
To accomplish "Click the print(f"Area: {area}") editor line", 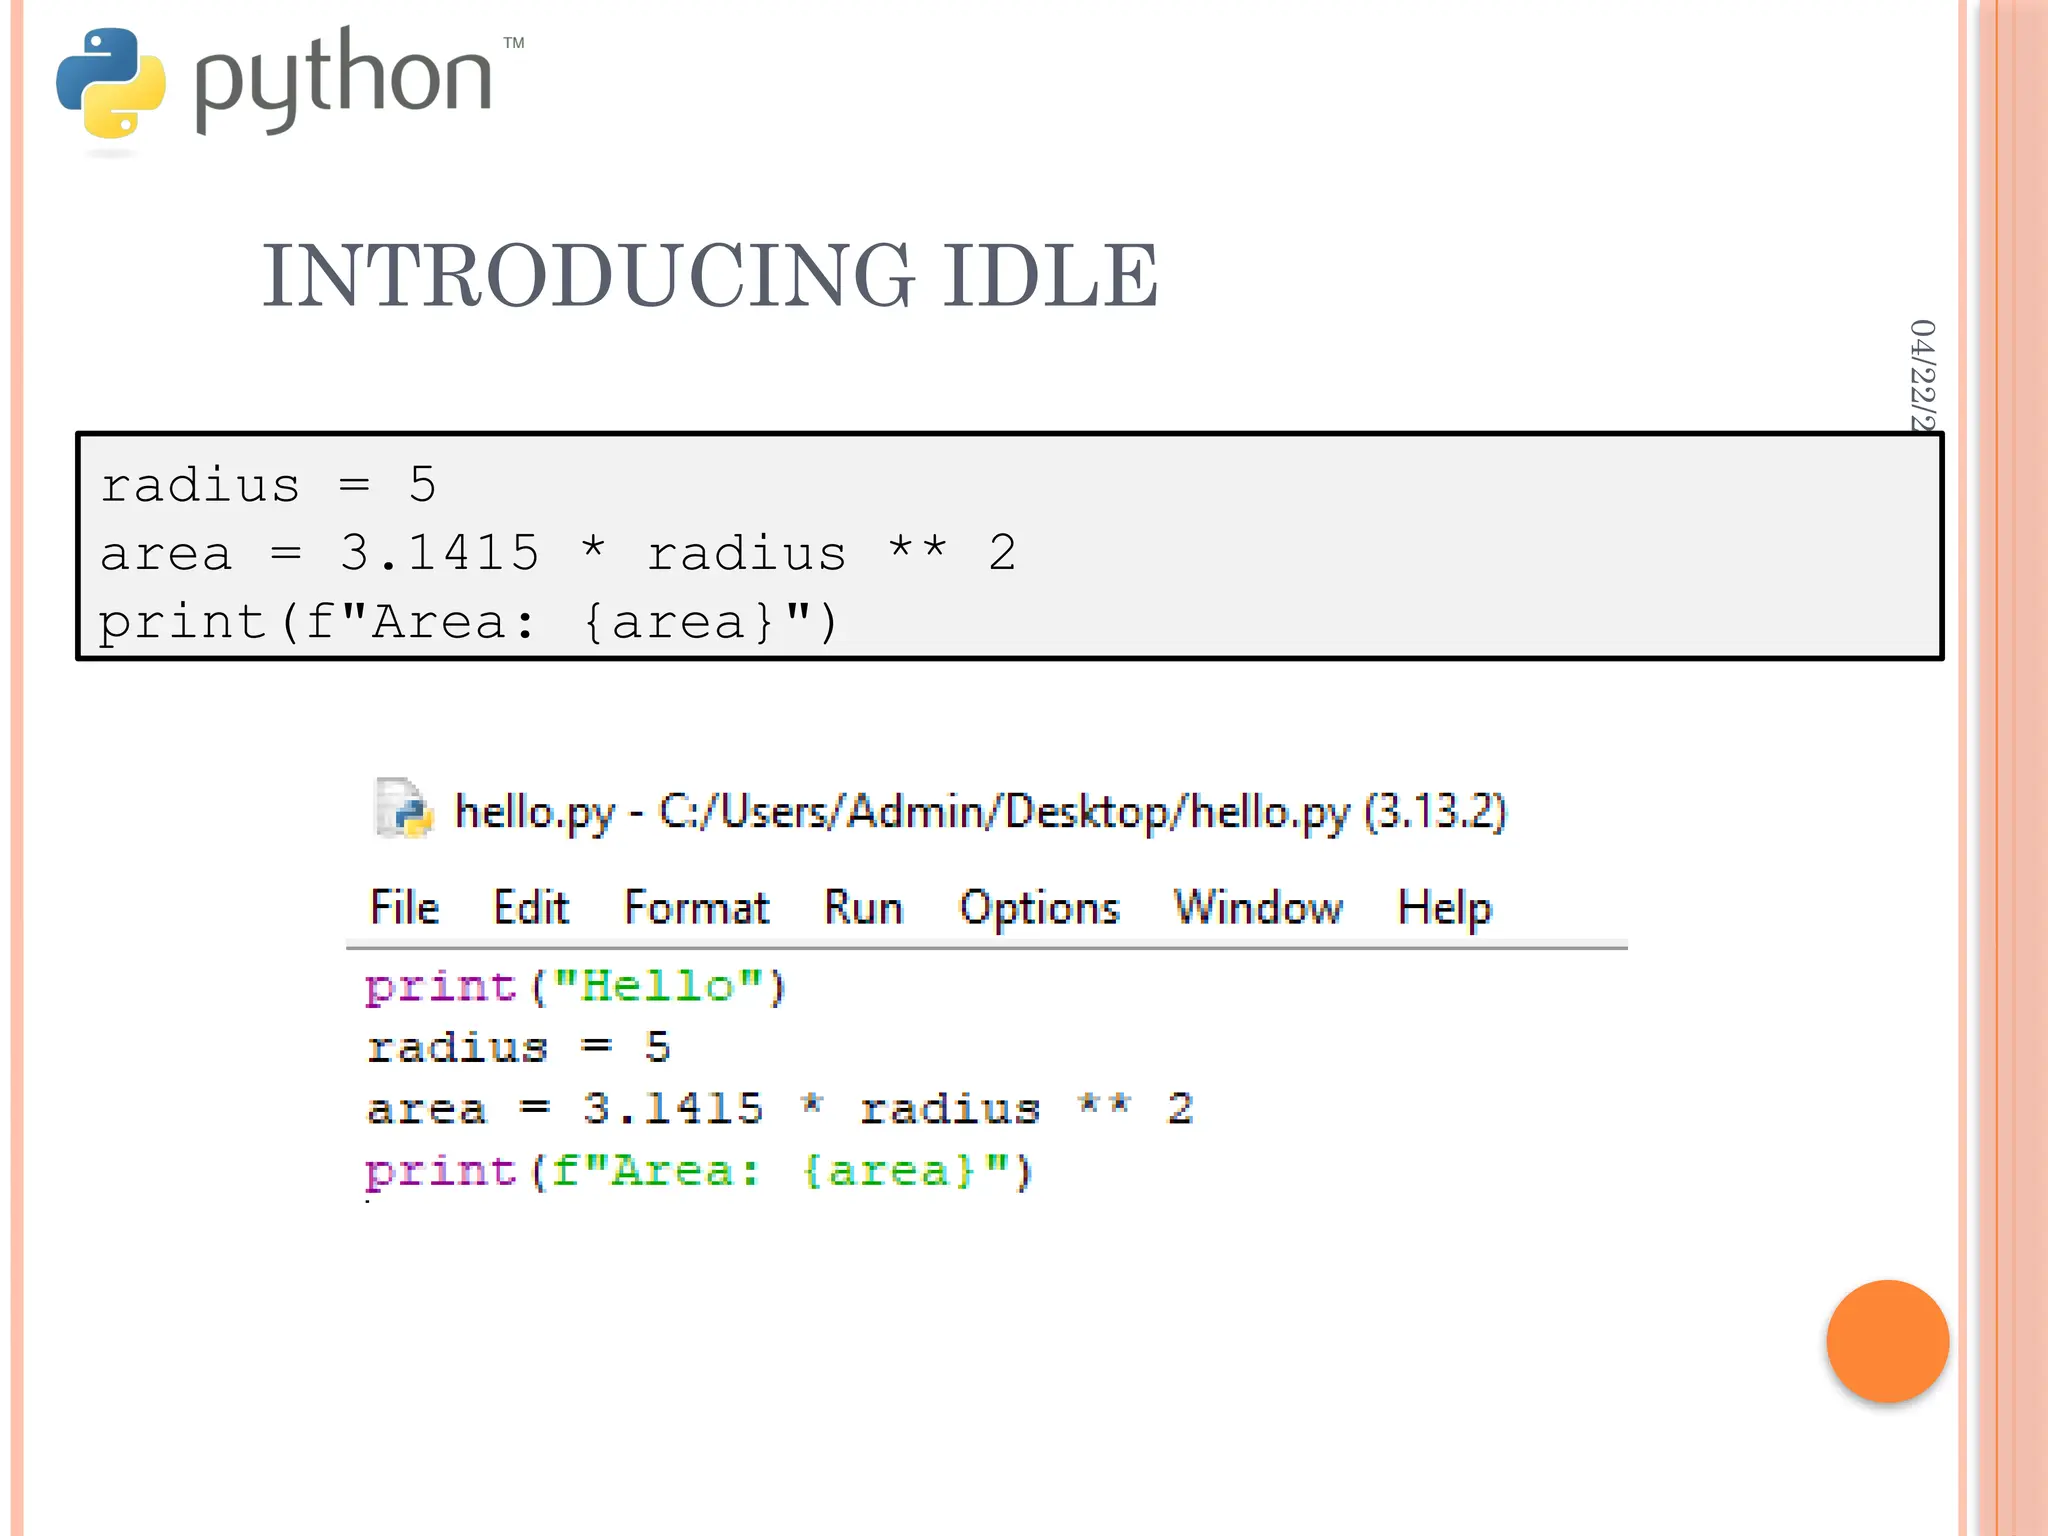I will coord(698,1171).
